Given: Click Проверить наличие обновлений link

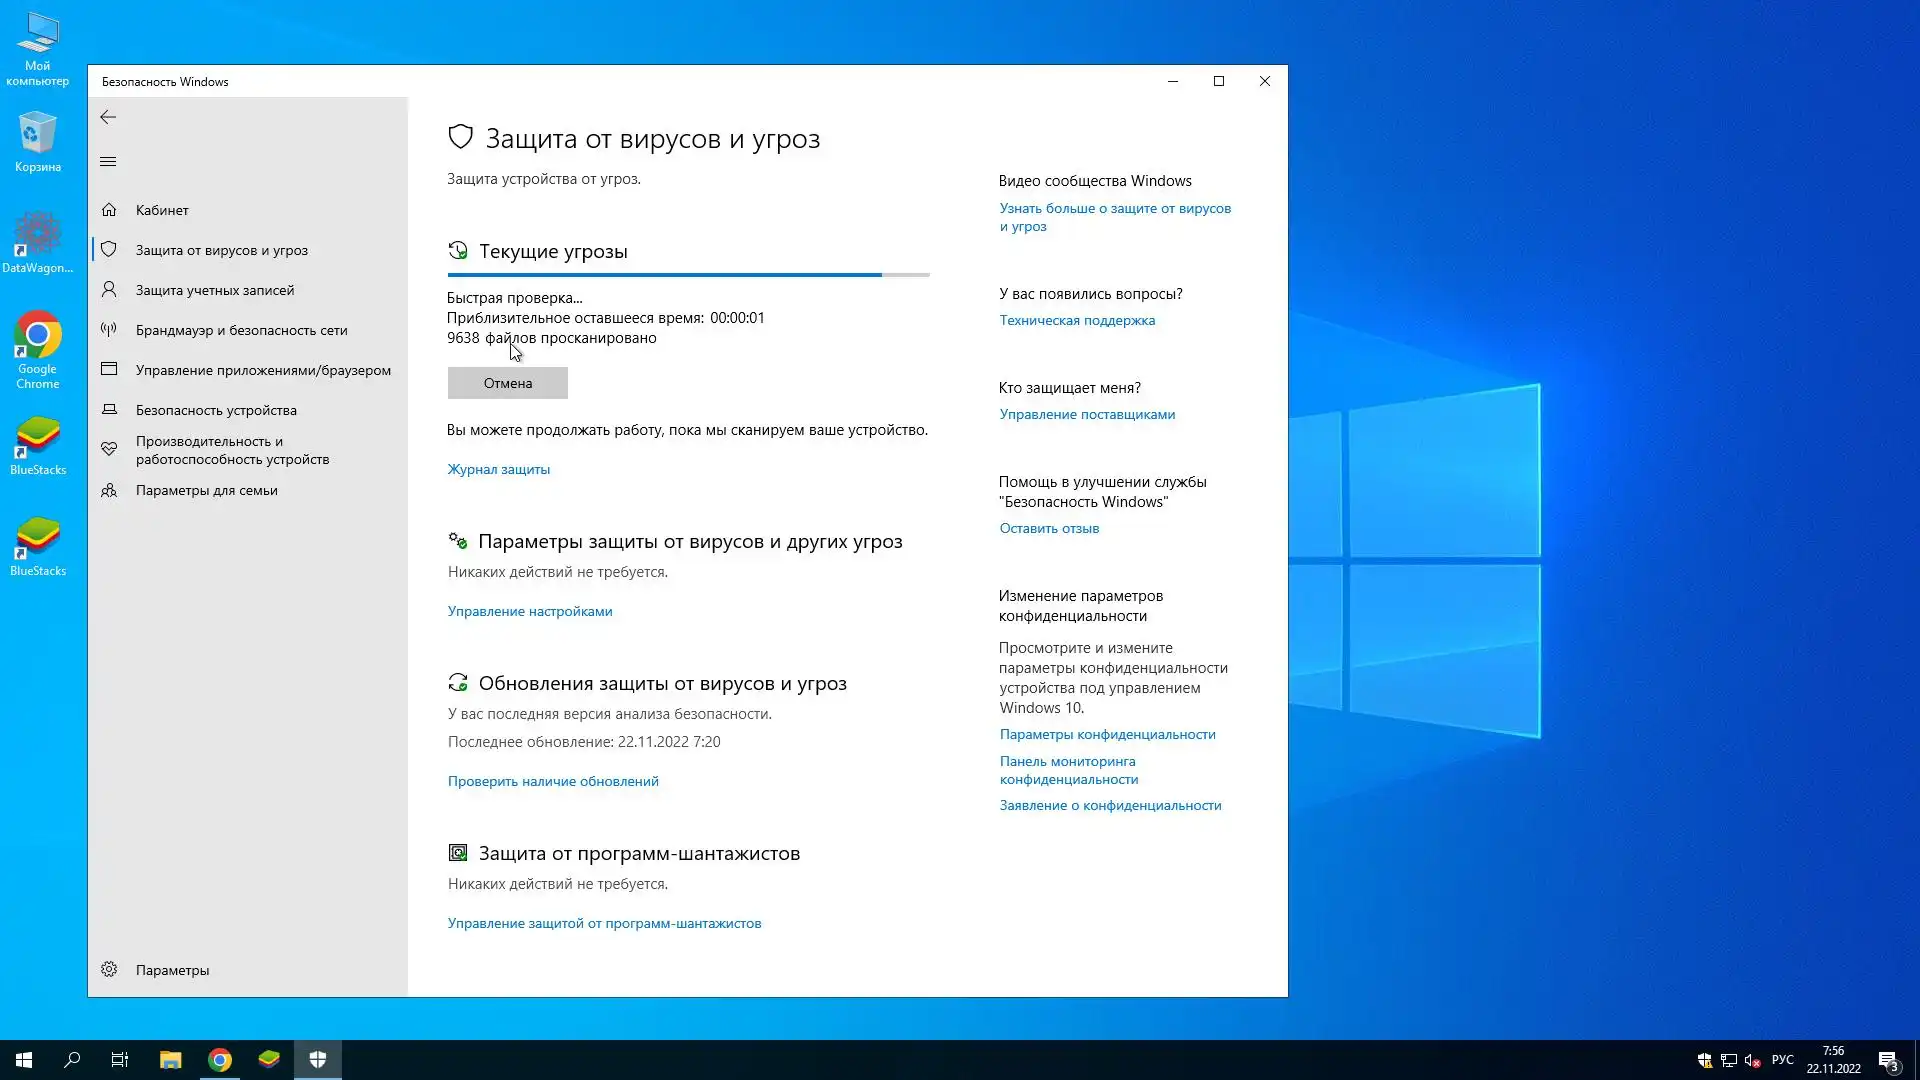Looking at the screenshot, I should [552, 781].
